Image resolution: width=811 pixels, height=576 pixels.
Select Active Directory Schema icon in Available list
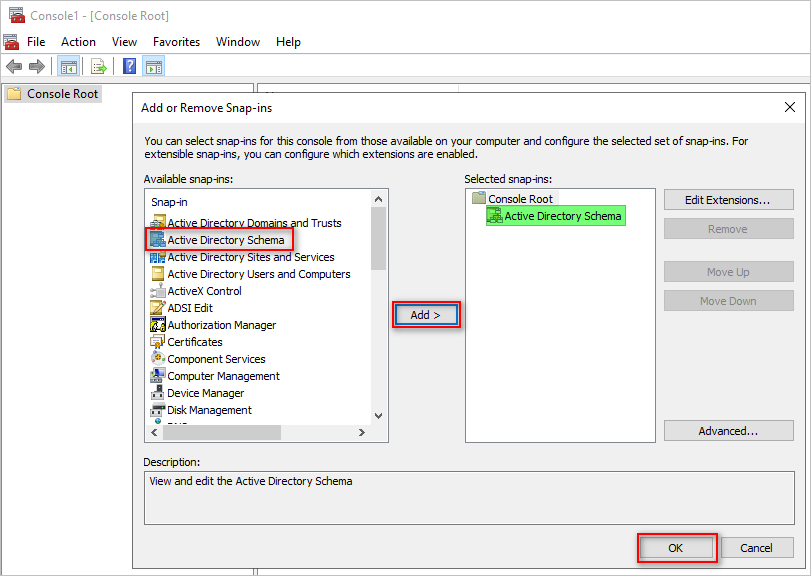coord(158,240)
